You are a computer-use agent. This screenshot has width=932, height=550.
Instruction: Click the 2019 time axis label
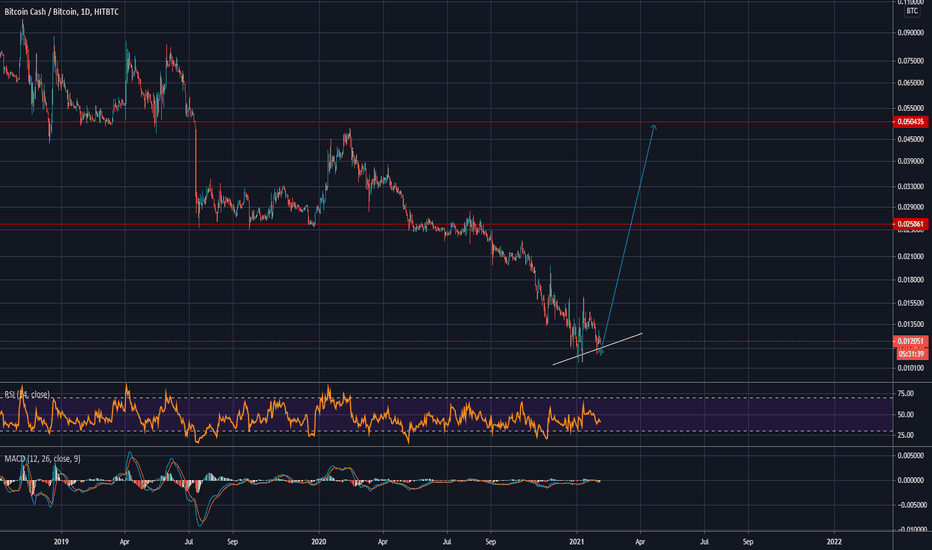(x=61, y=542)
